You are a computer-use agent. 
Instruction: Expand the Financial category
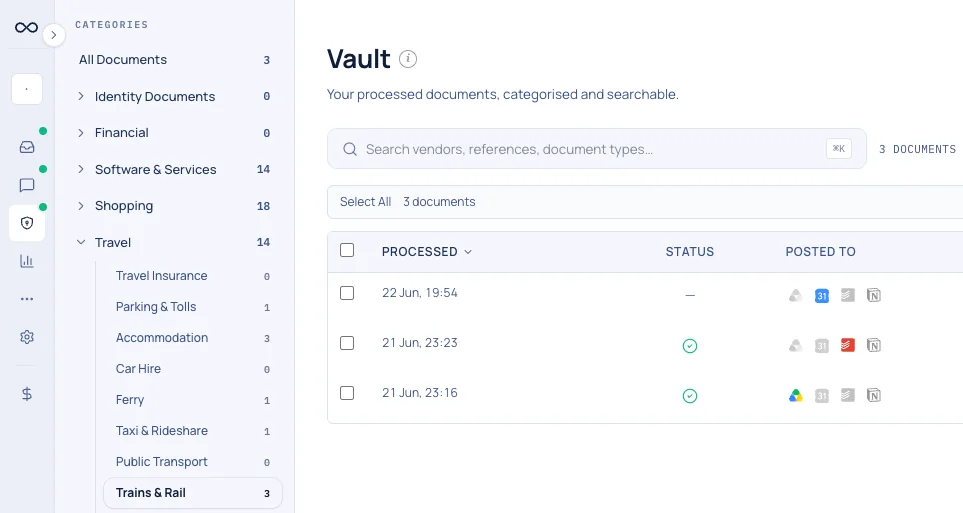[x=80, y=133]
